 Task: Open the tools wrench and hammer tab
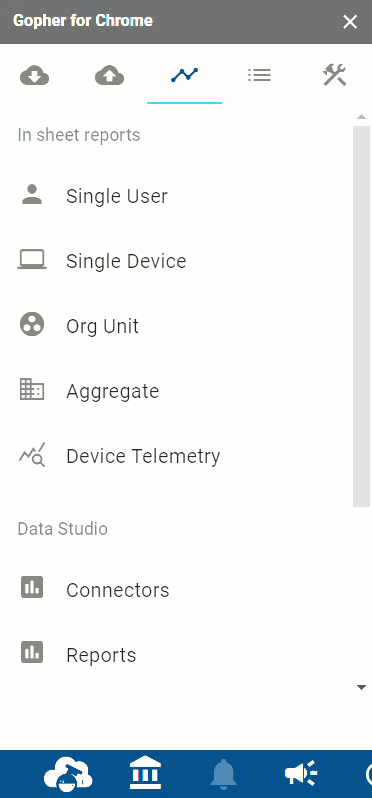[x=334, y=75]
